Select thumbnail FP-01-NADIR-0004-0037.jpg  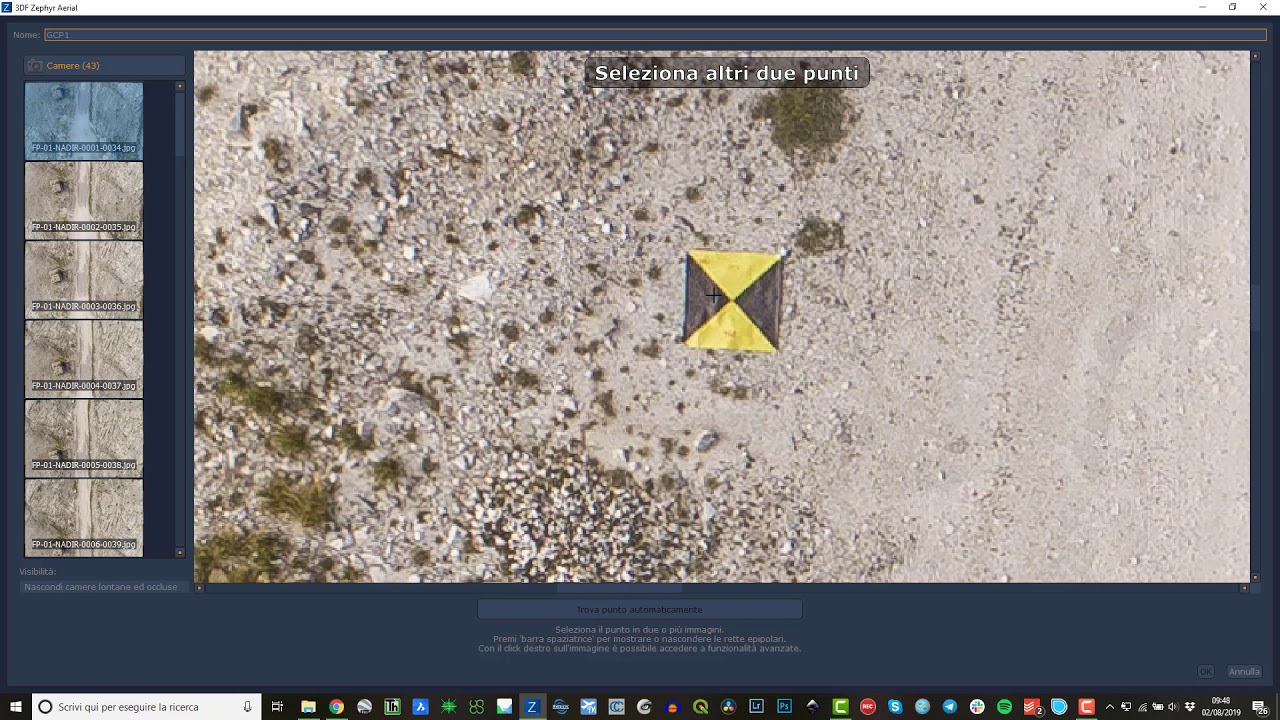tap(84, 359)
